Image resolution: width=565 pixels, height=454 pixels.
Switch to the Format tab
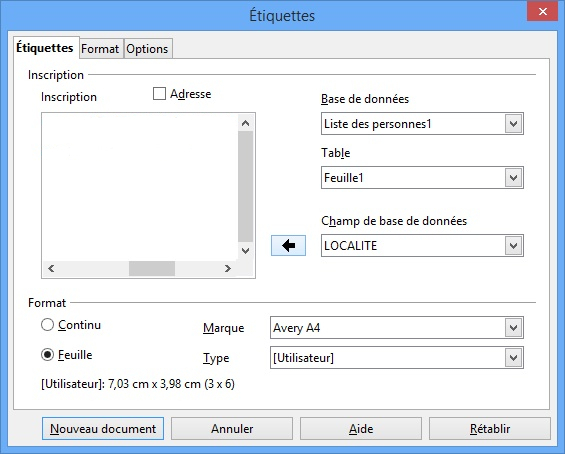pyautogui.click(x=100, y=49)
